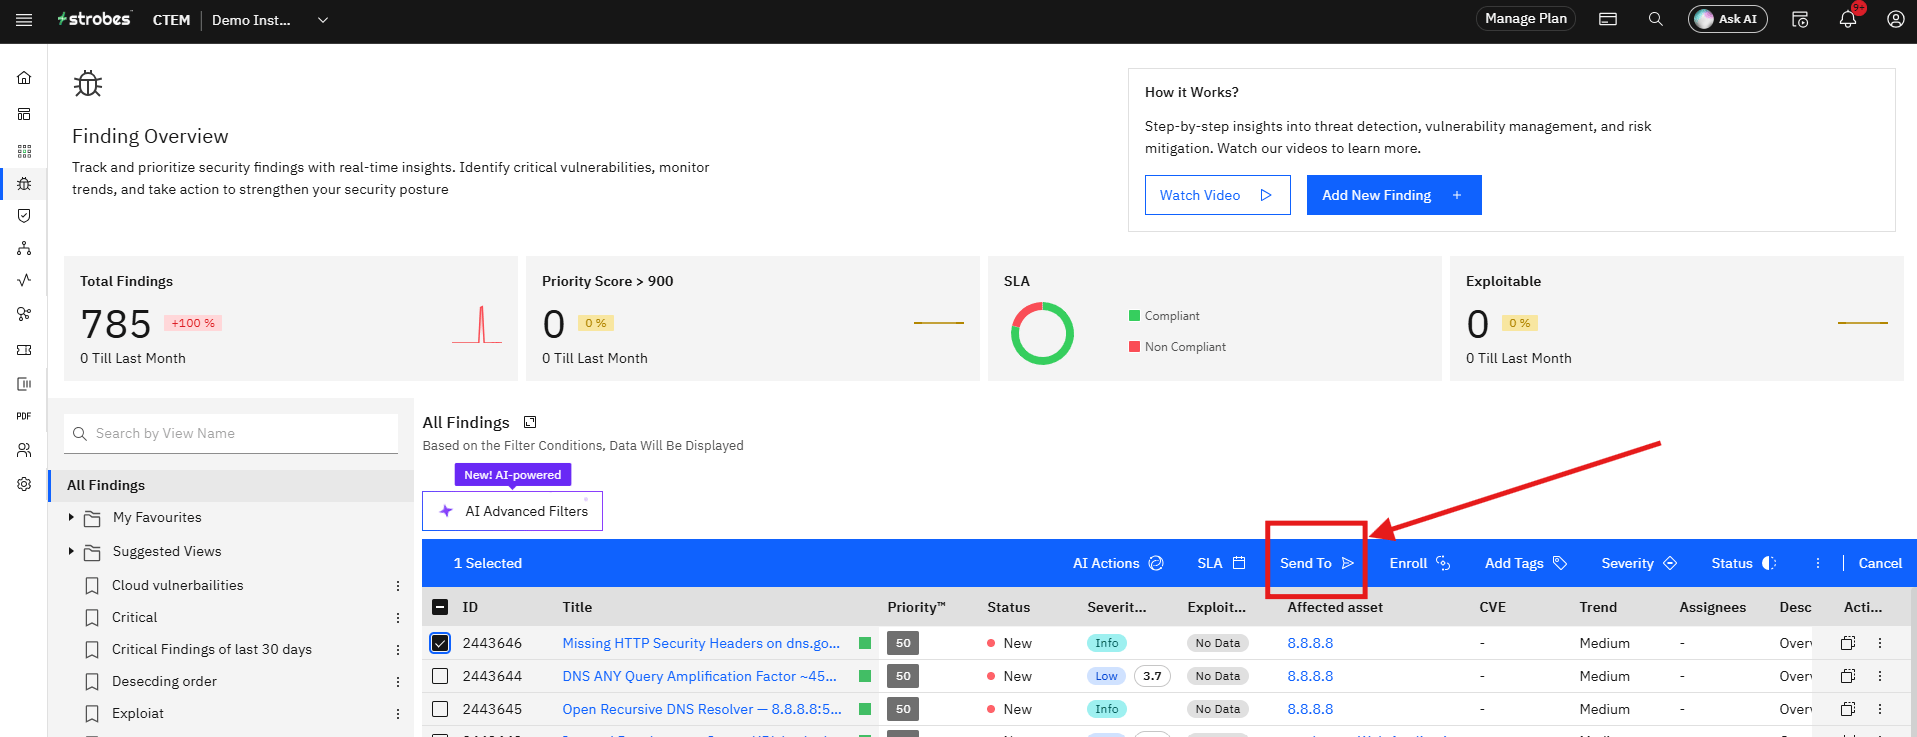Image resolution: width=1917 pixels, height=737 pixels.
Task: Open row options for finding 2443645
Action: 1880,709
